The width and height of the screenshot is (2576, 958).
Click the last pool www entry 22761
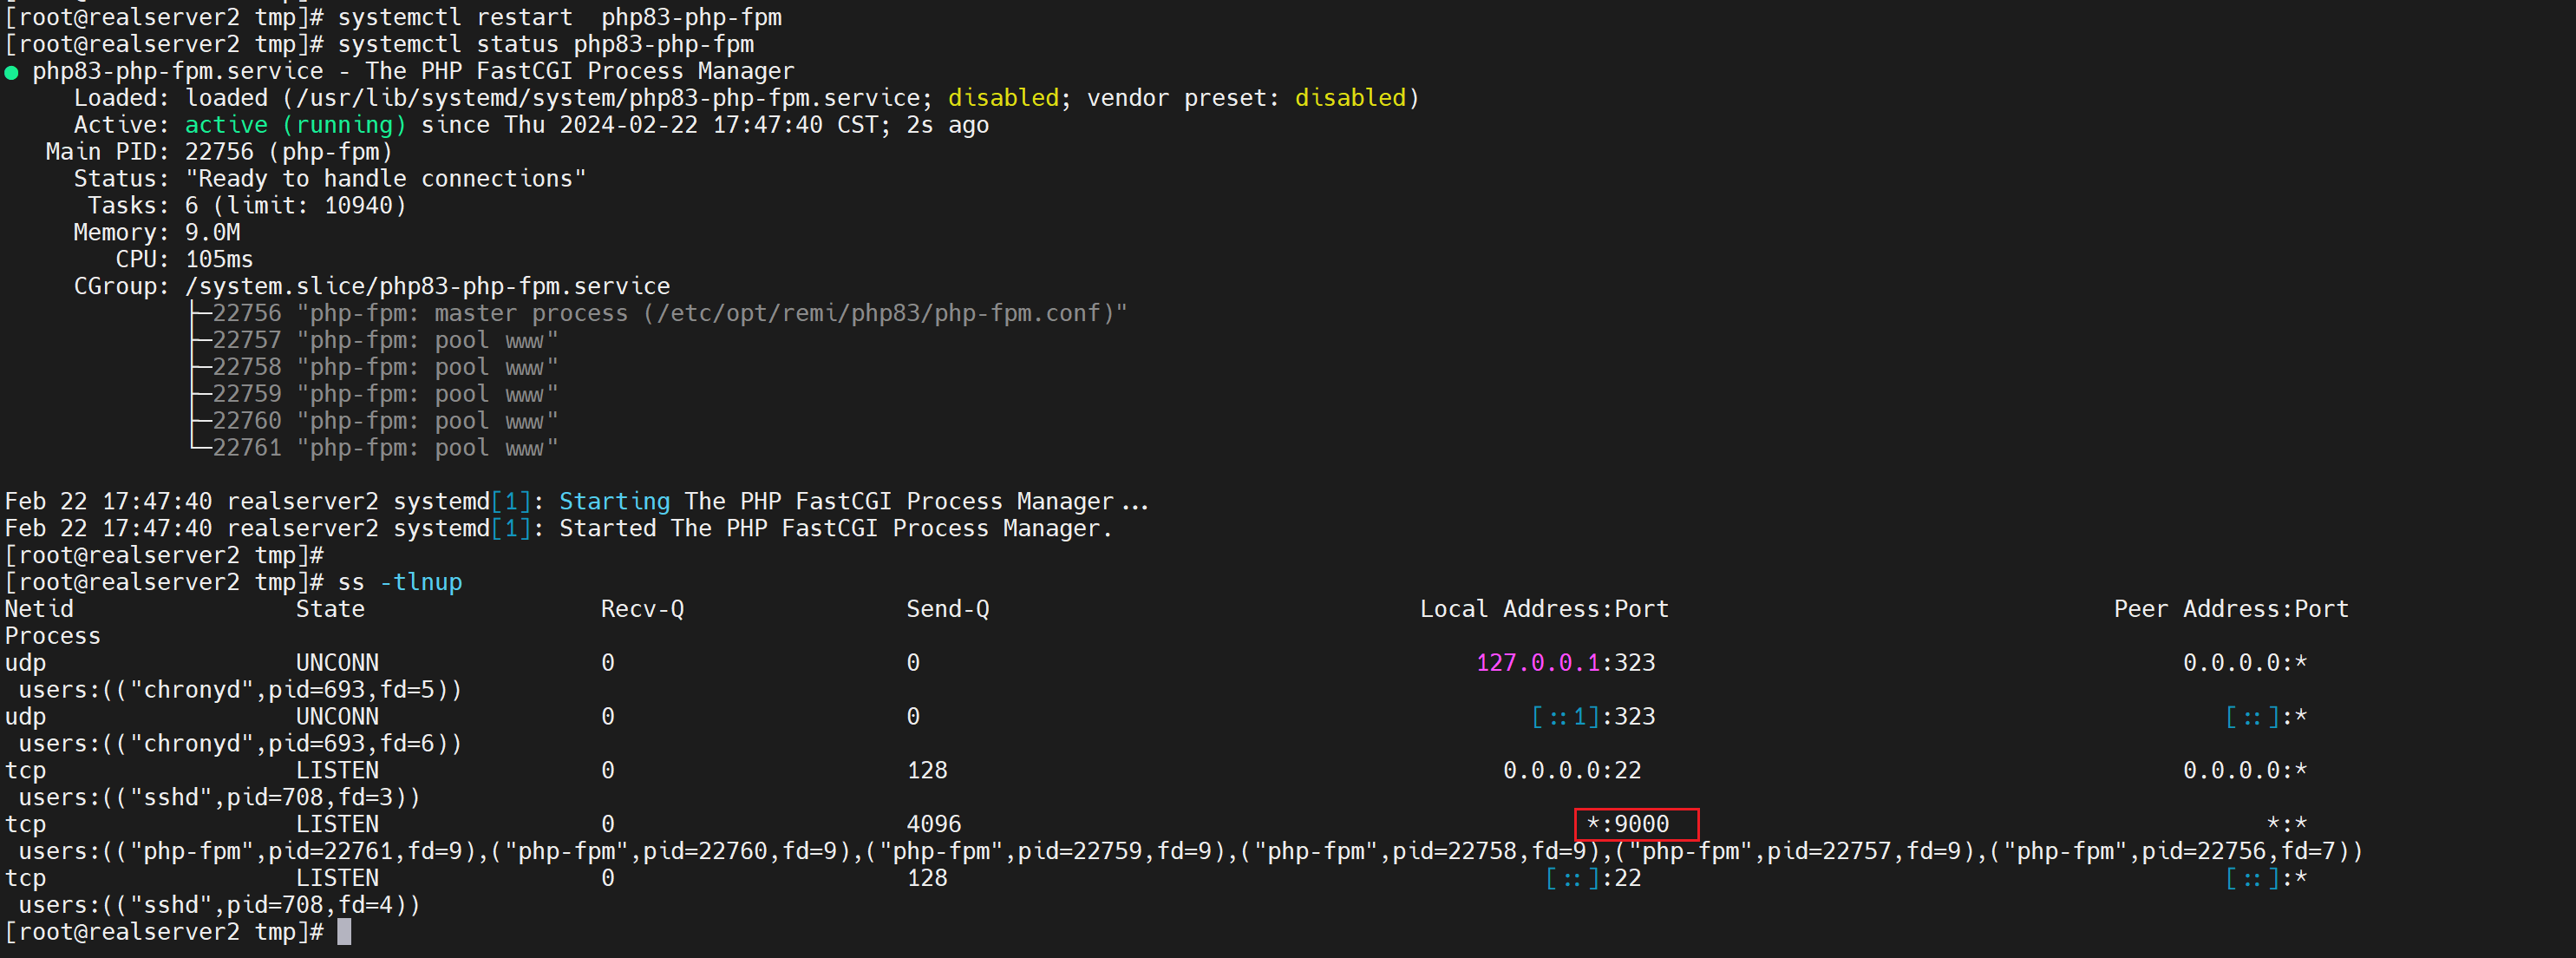[x=384, y=447]
